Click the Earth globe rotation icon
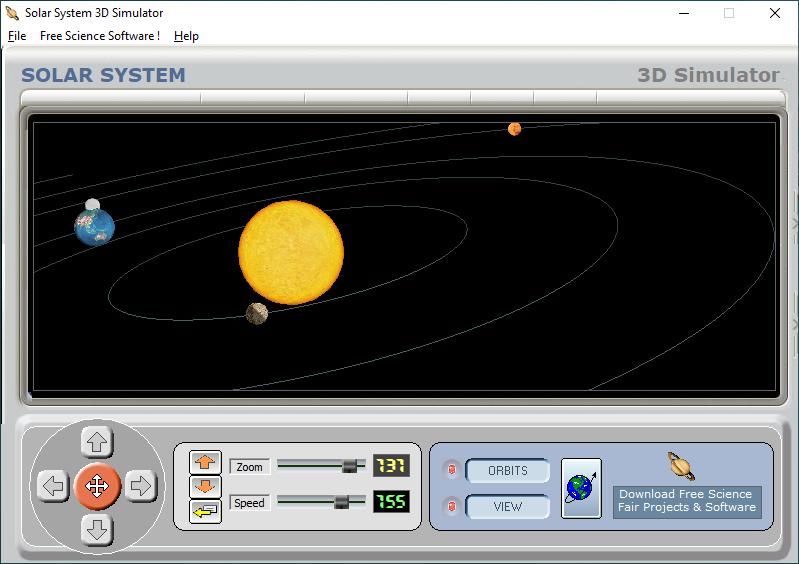Viewport: 799px width, 564px height. pyautogui.click(x=581, y=488)
